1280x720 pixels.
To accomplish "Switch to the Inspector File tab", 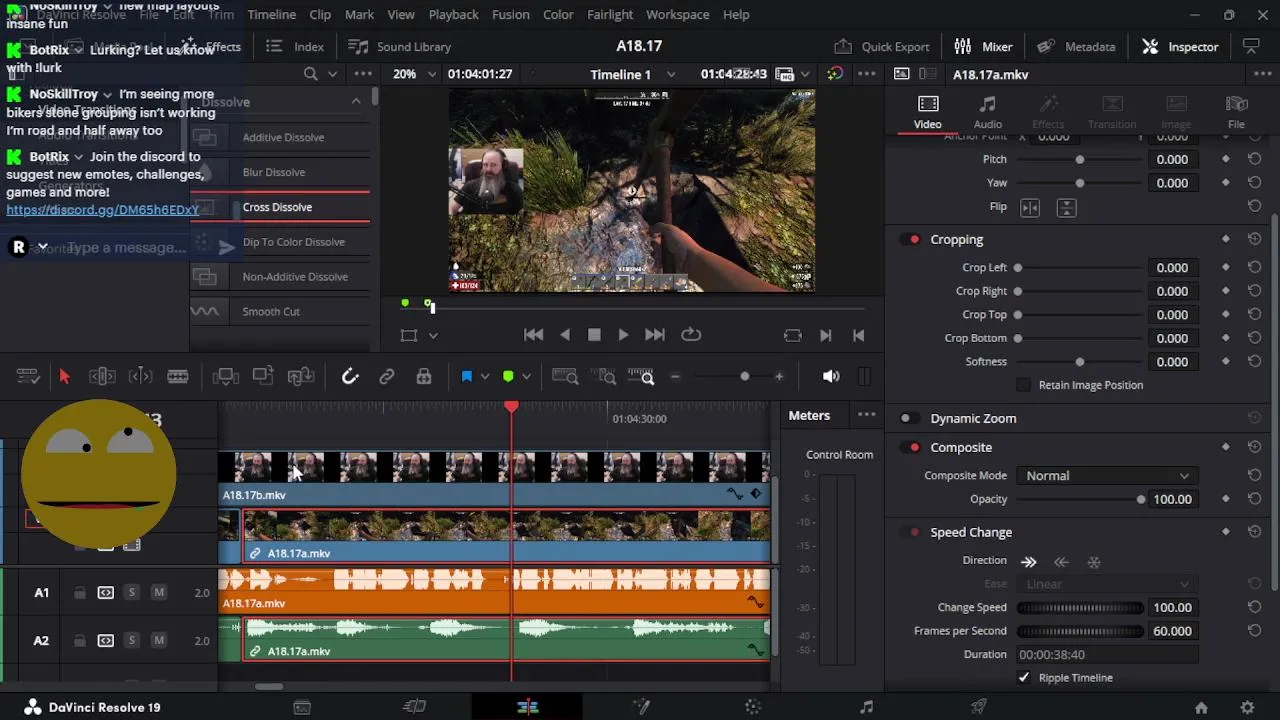I will point(1236,112).
